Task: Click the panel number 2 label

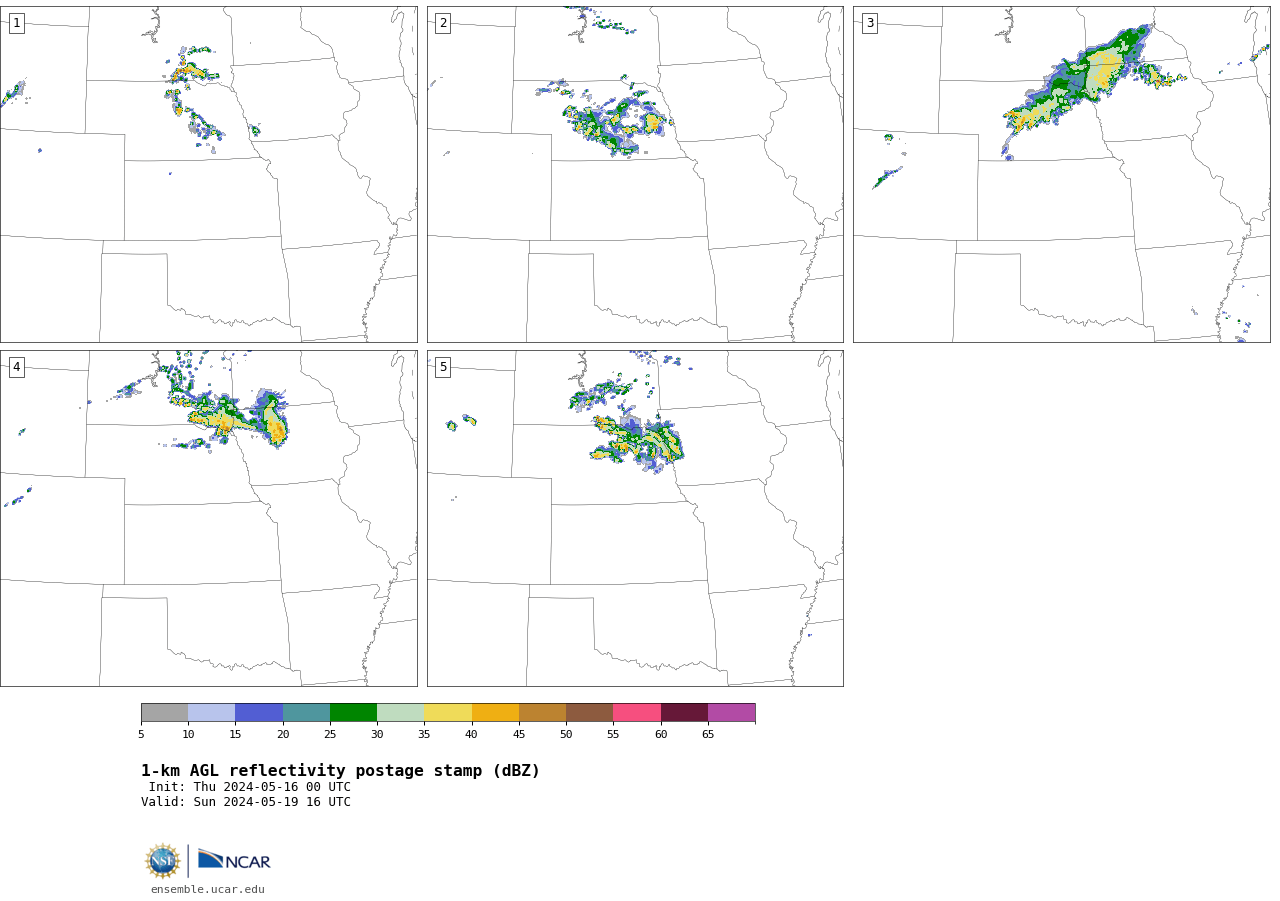Action: [x=443, y=23]
